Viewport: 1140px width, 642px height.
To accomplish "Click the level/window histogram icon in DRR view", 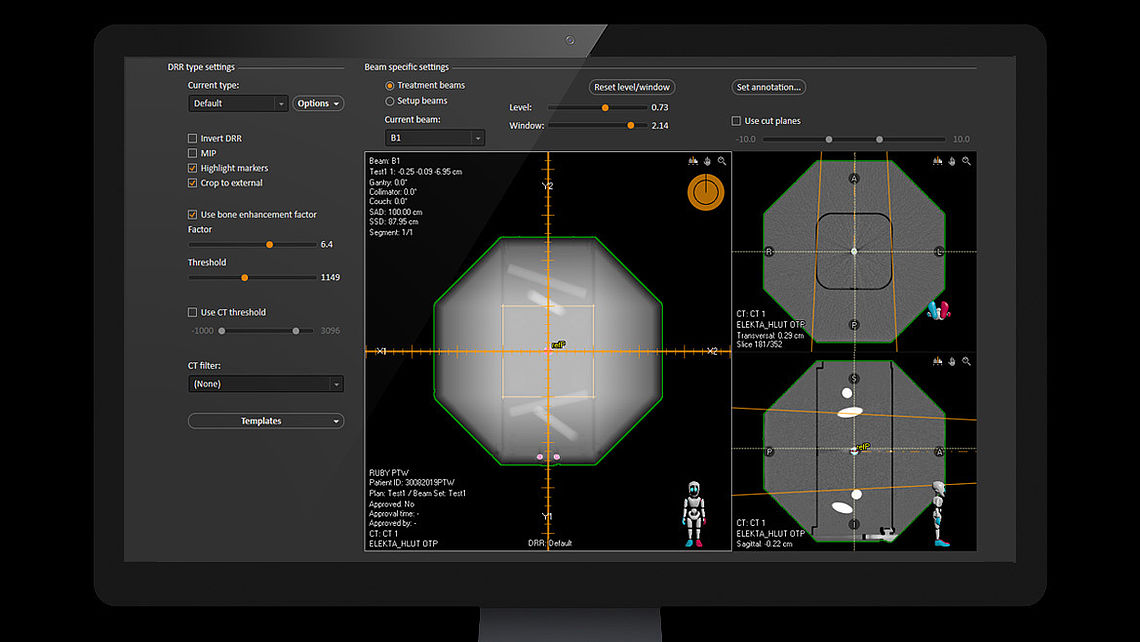I will (693, 161).
